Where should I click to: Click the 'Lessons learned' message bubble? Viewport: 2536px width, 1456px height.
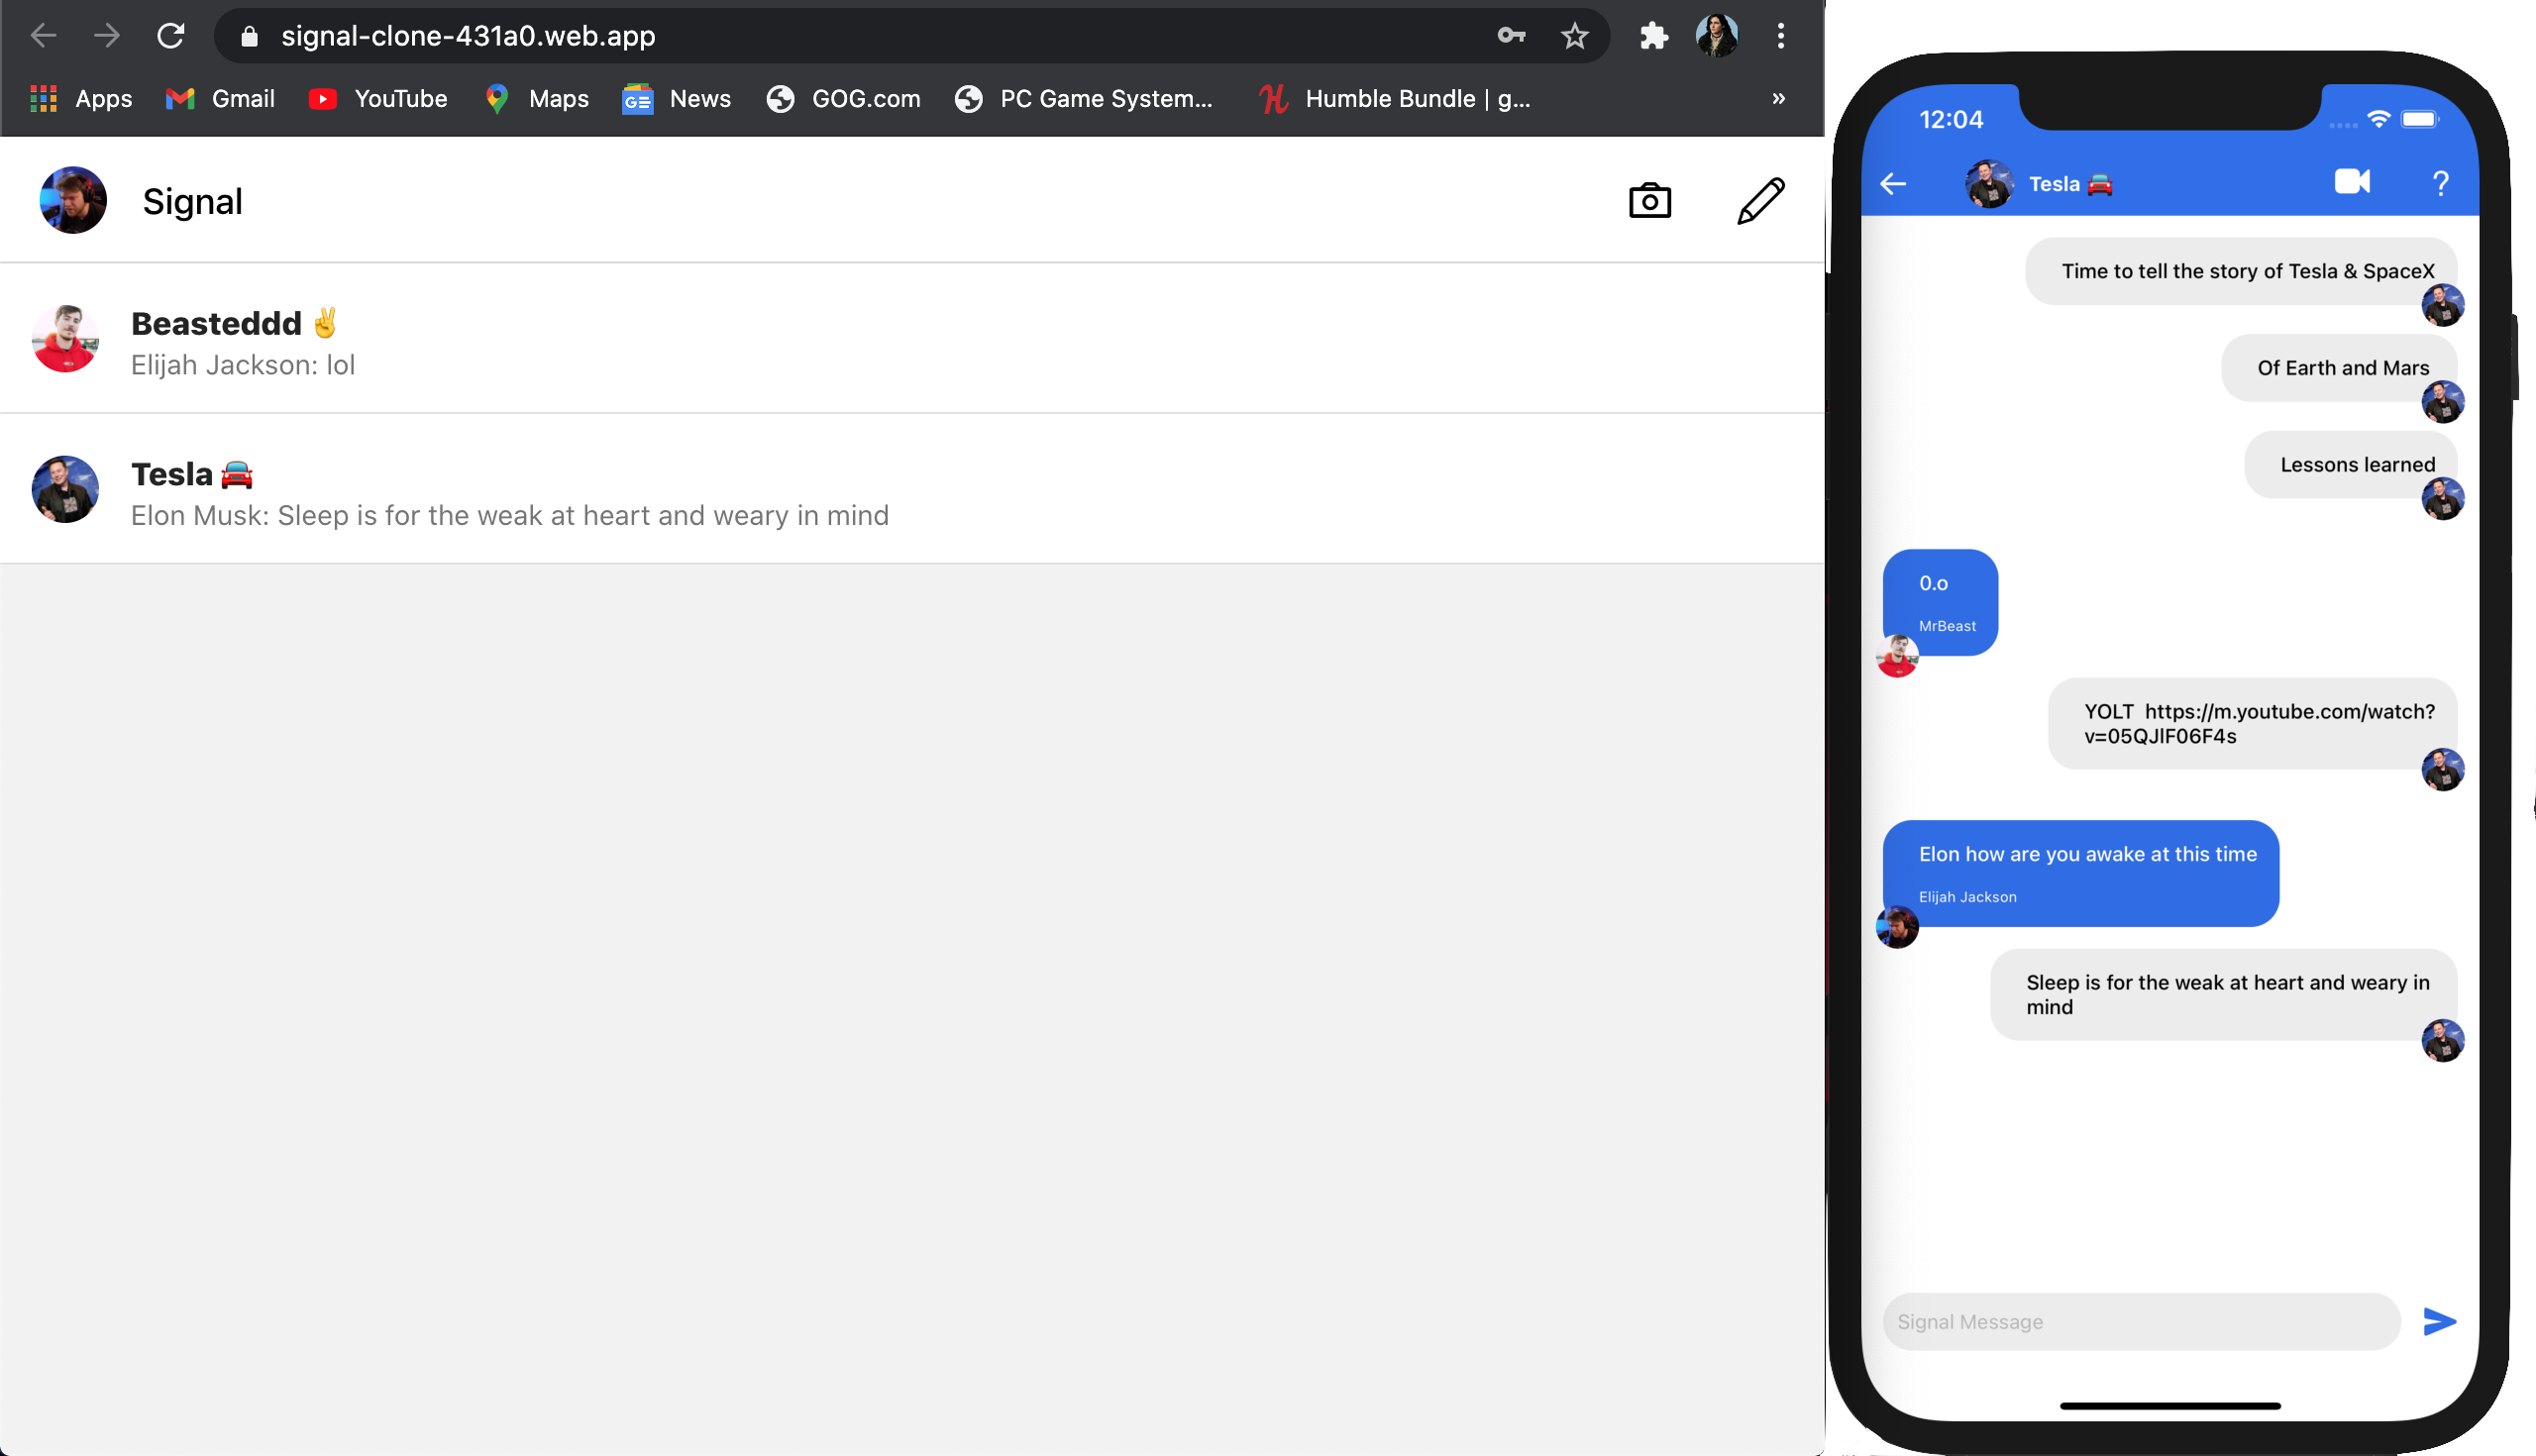[x=2351, y=465]
